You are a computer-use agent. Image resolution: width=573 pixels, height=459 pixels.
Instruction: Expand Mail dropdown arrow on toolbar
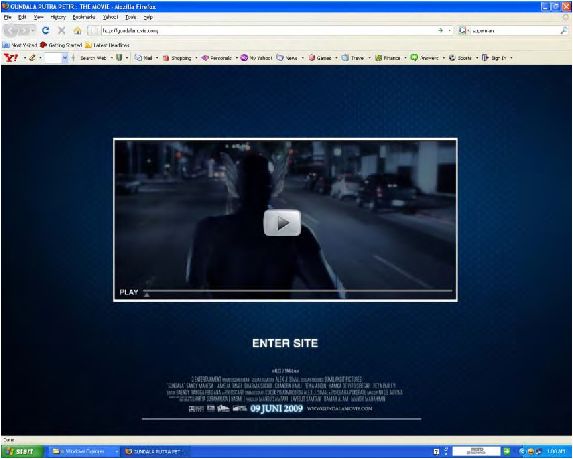point(157,58)
